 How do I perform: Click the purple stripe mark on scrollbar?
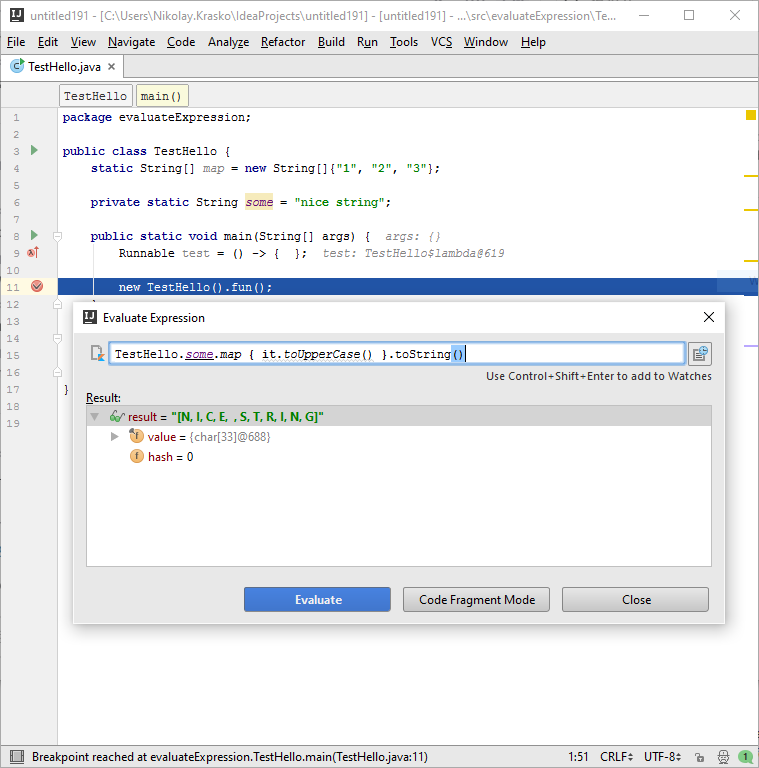[x=751, y=346]
